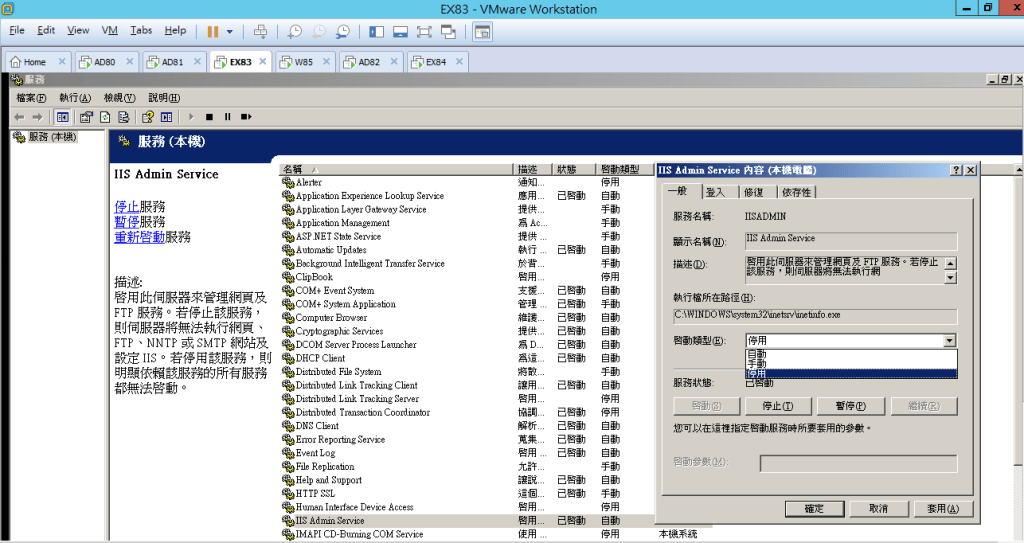Switch to the 登入 tab

pos(715,192)
